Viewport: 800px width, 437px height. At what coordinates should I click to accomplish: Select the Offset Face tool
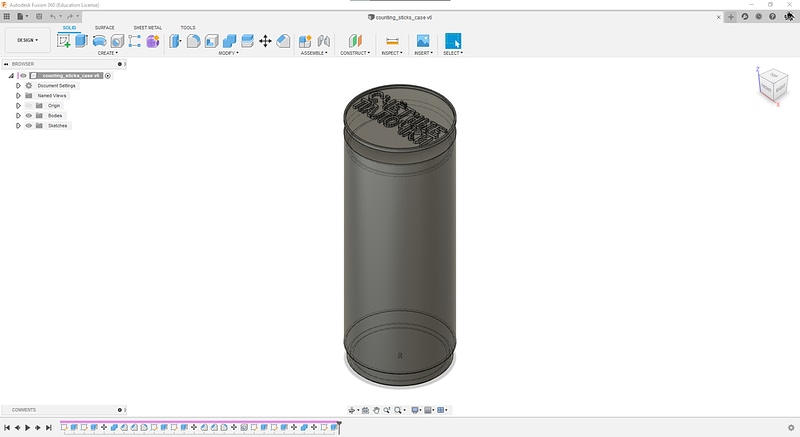pos(247,41)
